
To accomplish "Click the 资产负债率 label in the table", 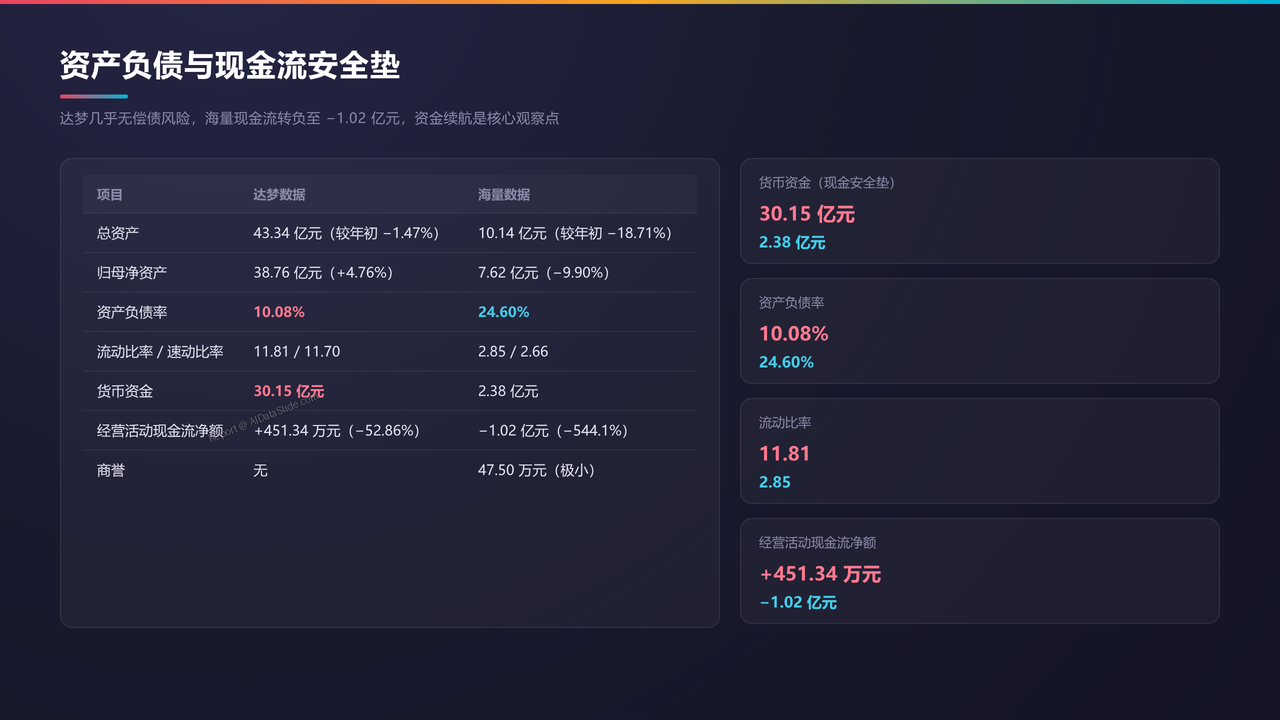I will pos(132,312).
